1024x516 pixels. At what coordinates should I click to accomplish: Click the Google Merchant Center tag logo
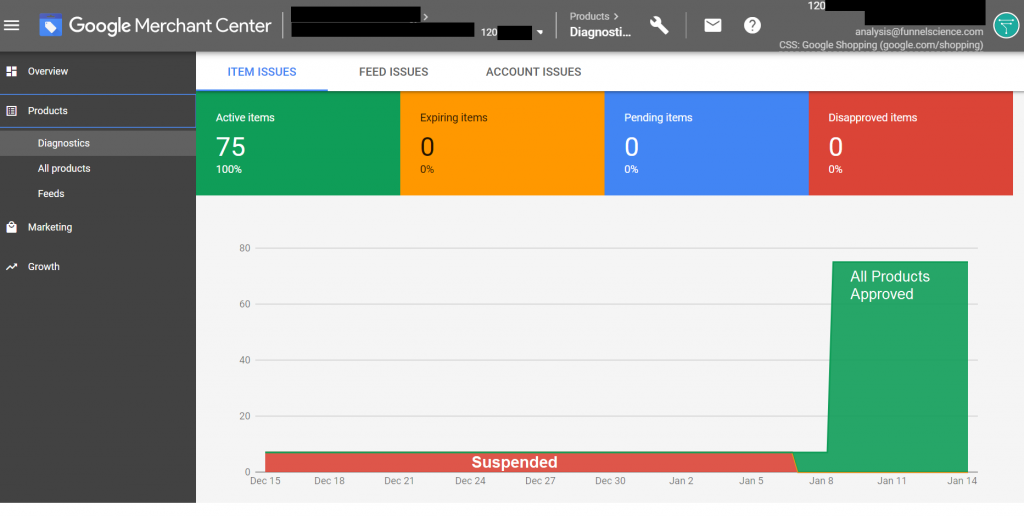pyautogui.click(x=50, y=25)
